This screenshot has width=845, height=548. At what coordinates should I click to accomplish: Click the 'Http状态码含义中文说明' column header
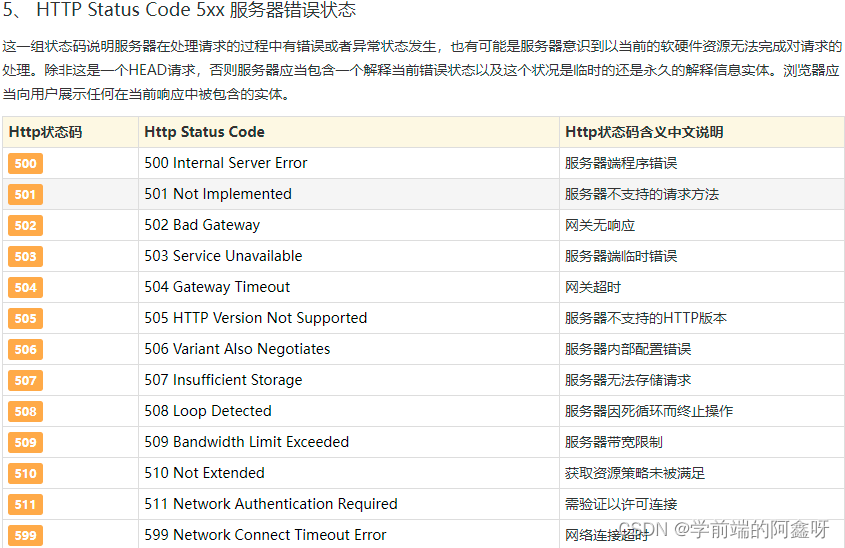click(702, 132)
